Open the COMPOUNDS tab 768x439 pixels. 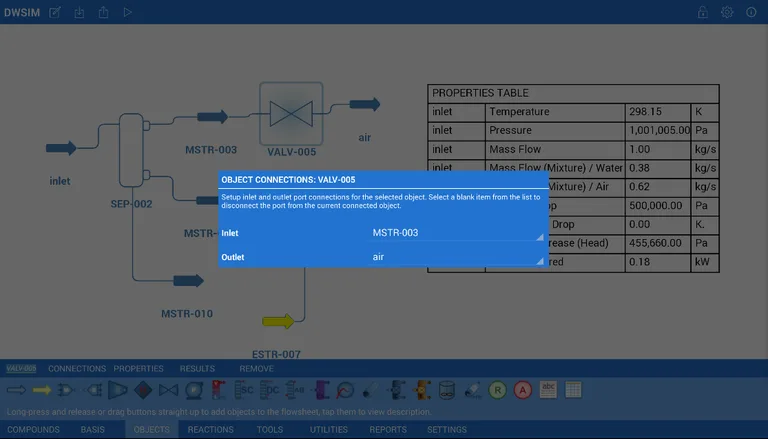[x=33, y=430]
